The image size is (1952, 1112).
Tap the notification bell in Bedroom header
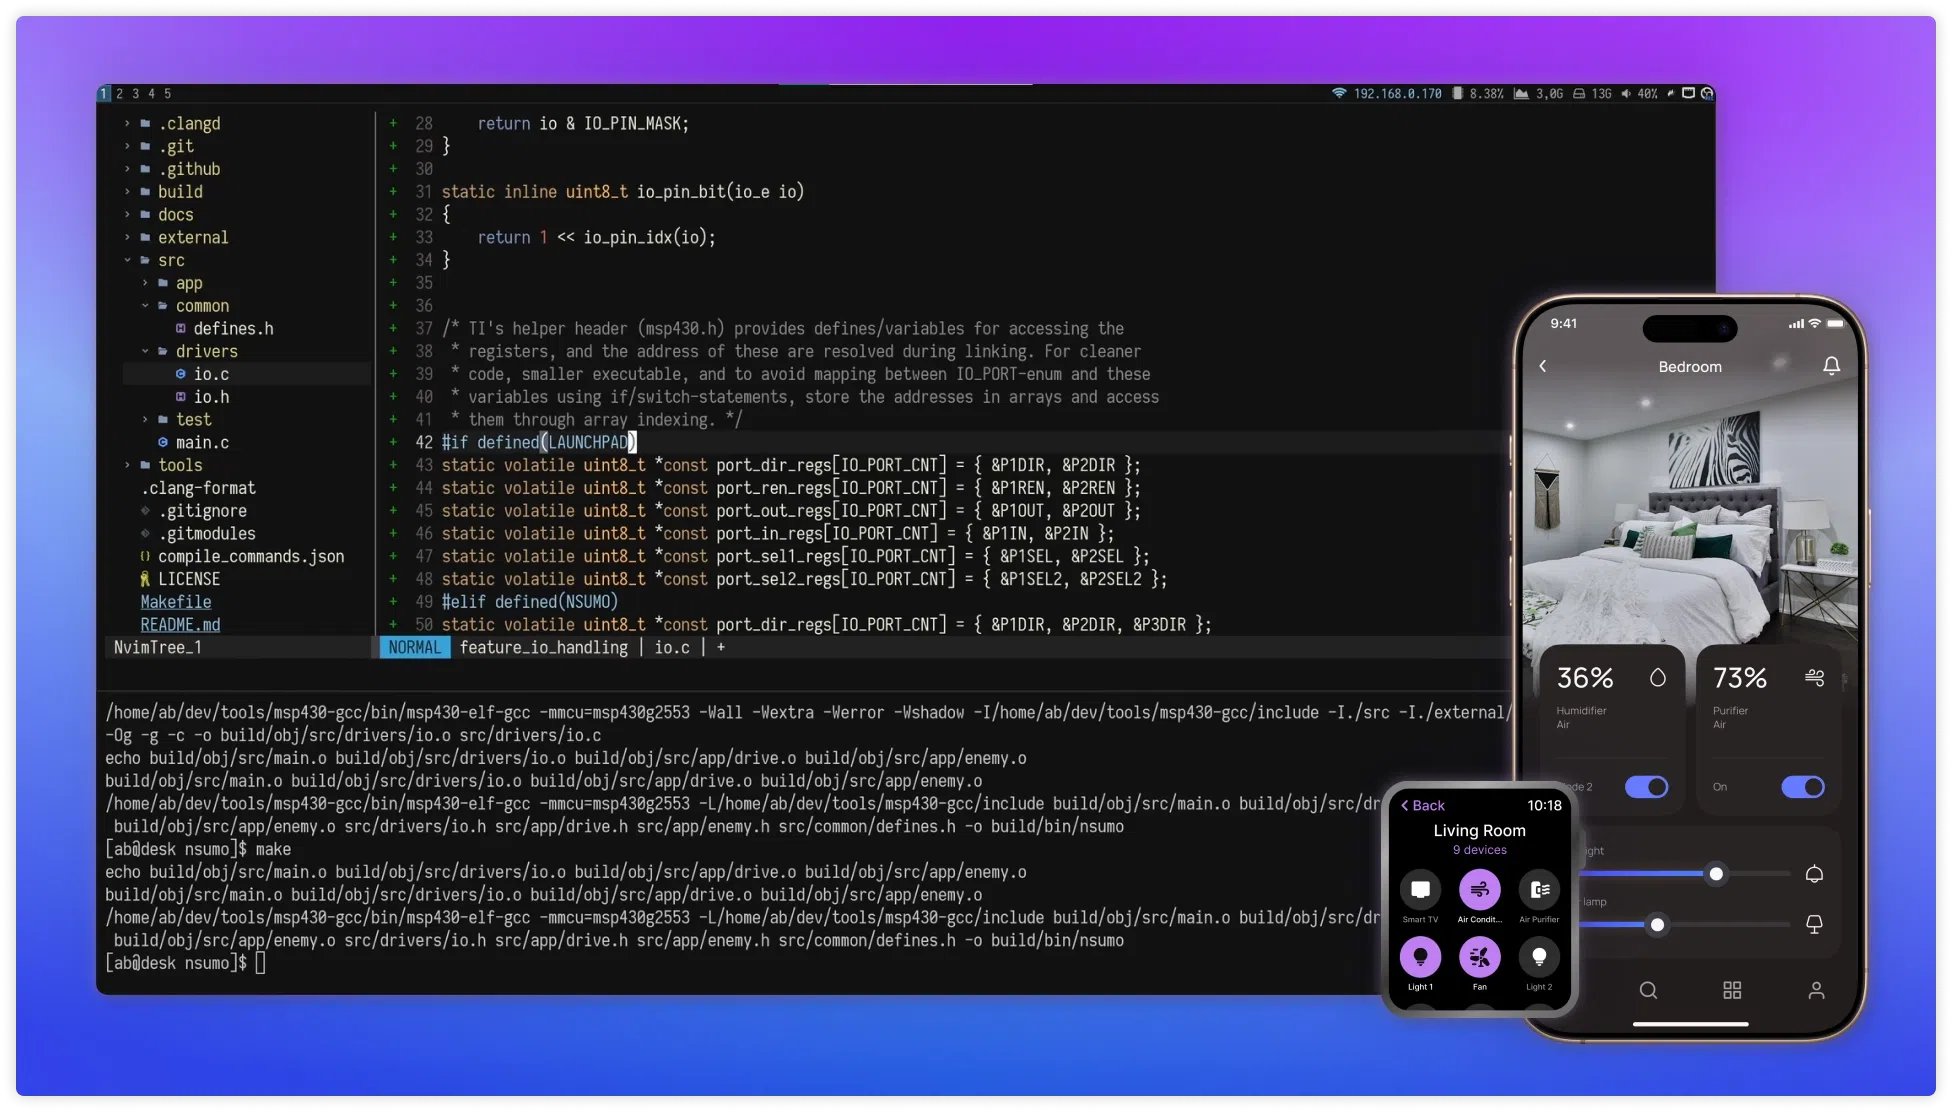(1831, 366)
